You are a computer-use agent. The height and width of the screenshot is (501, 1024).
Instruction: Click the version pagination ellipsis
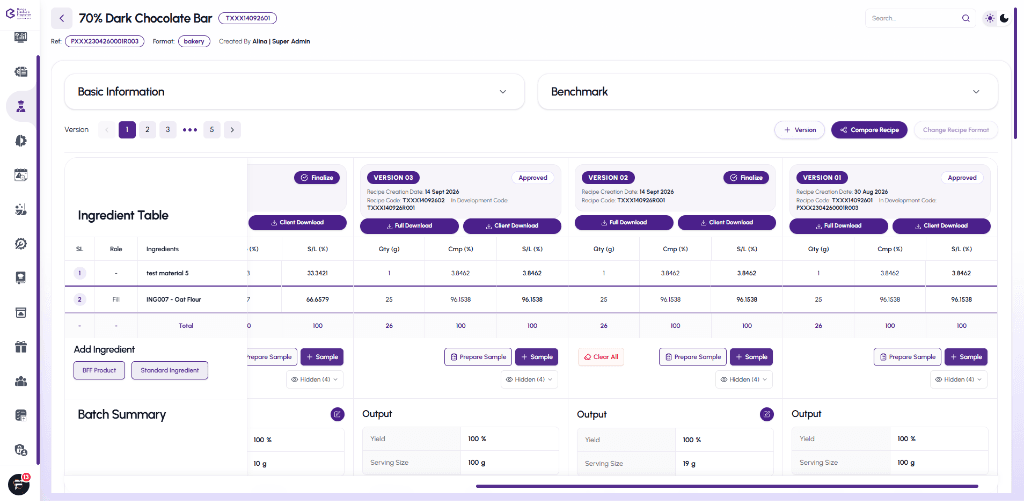(190, 130)
